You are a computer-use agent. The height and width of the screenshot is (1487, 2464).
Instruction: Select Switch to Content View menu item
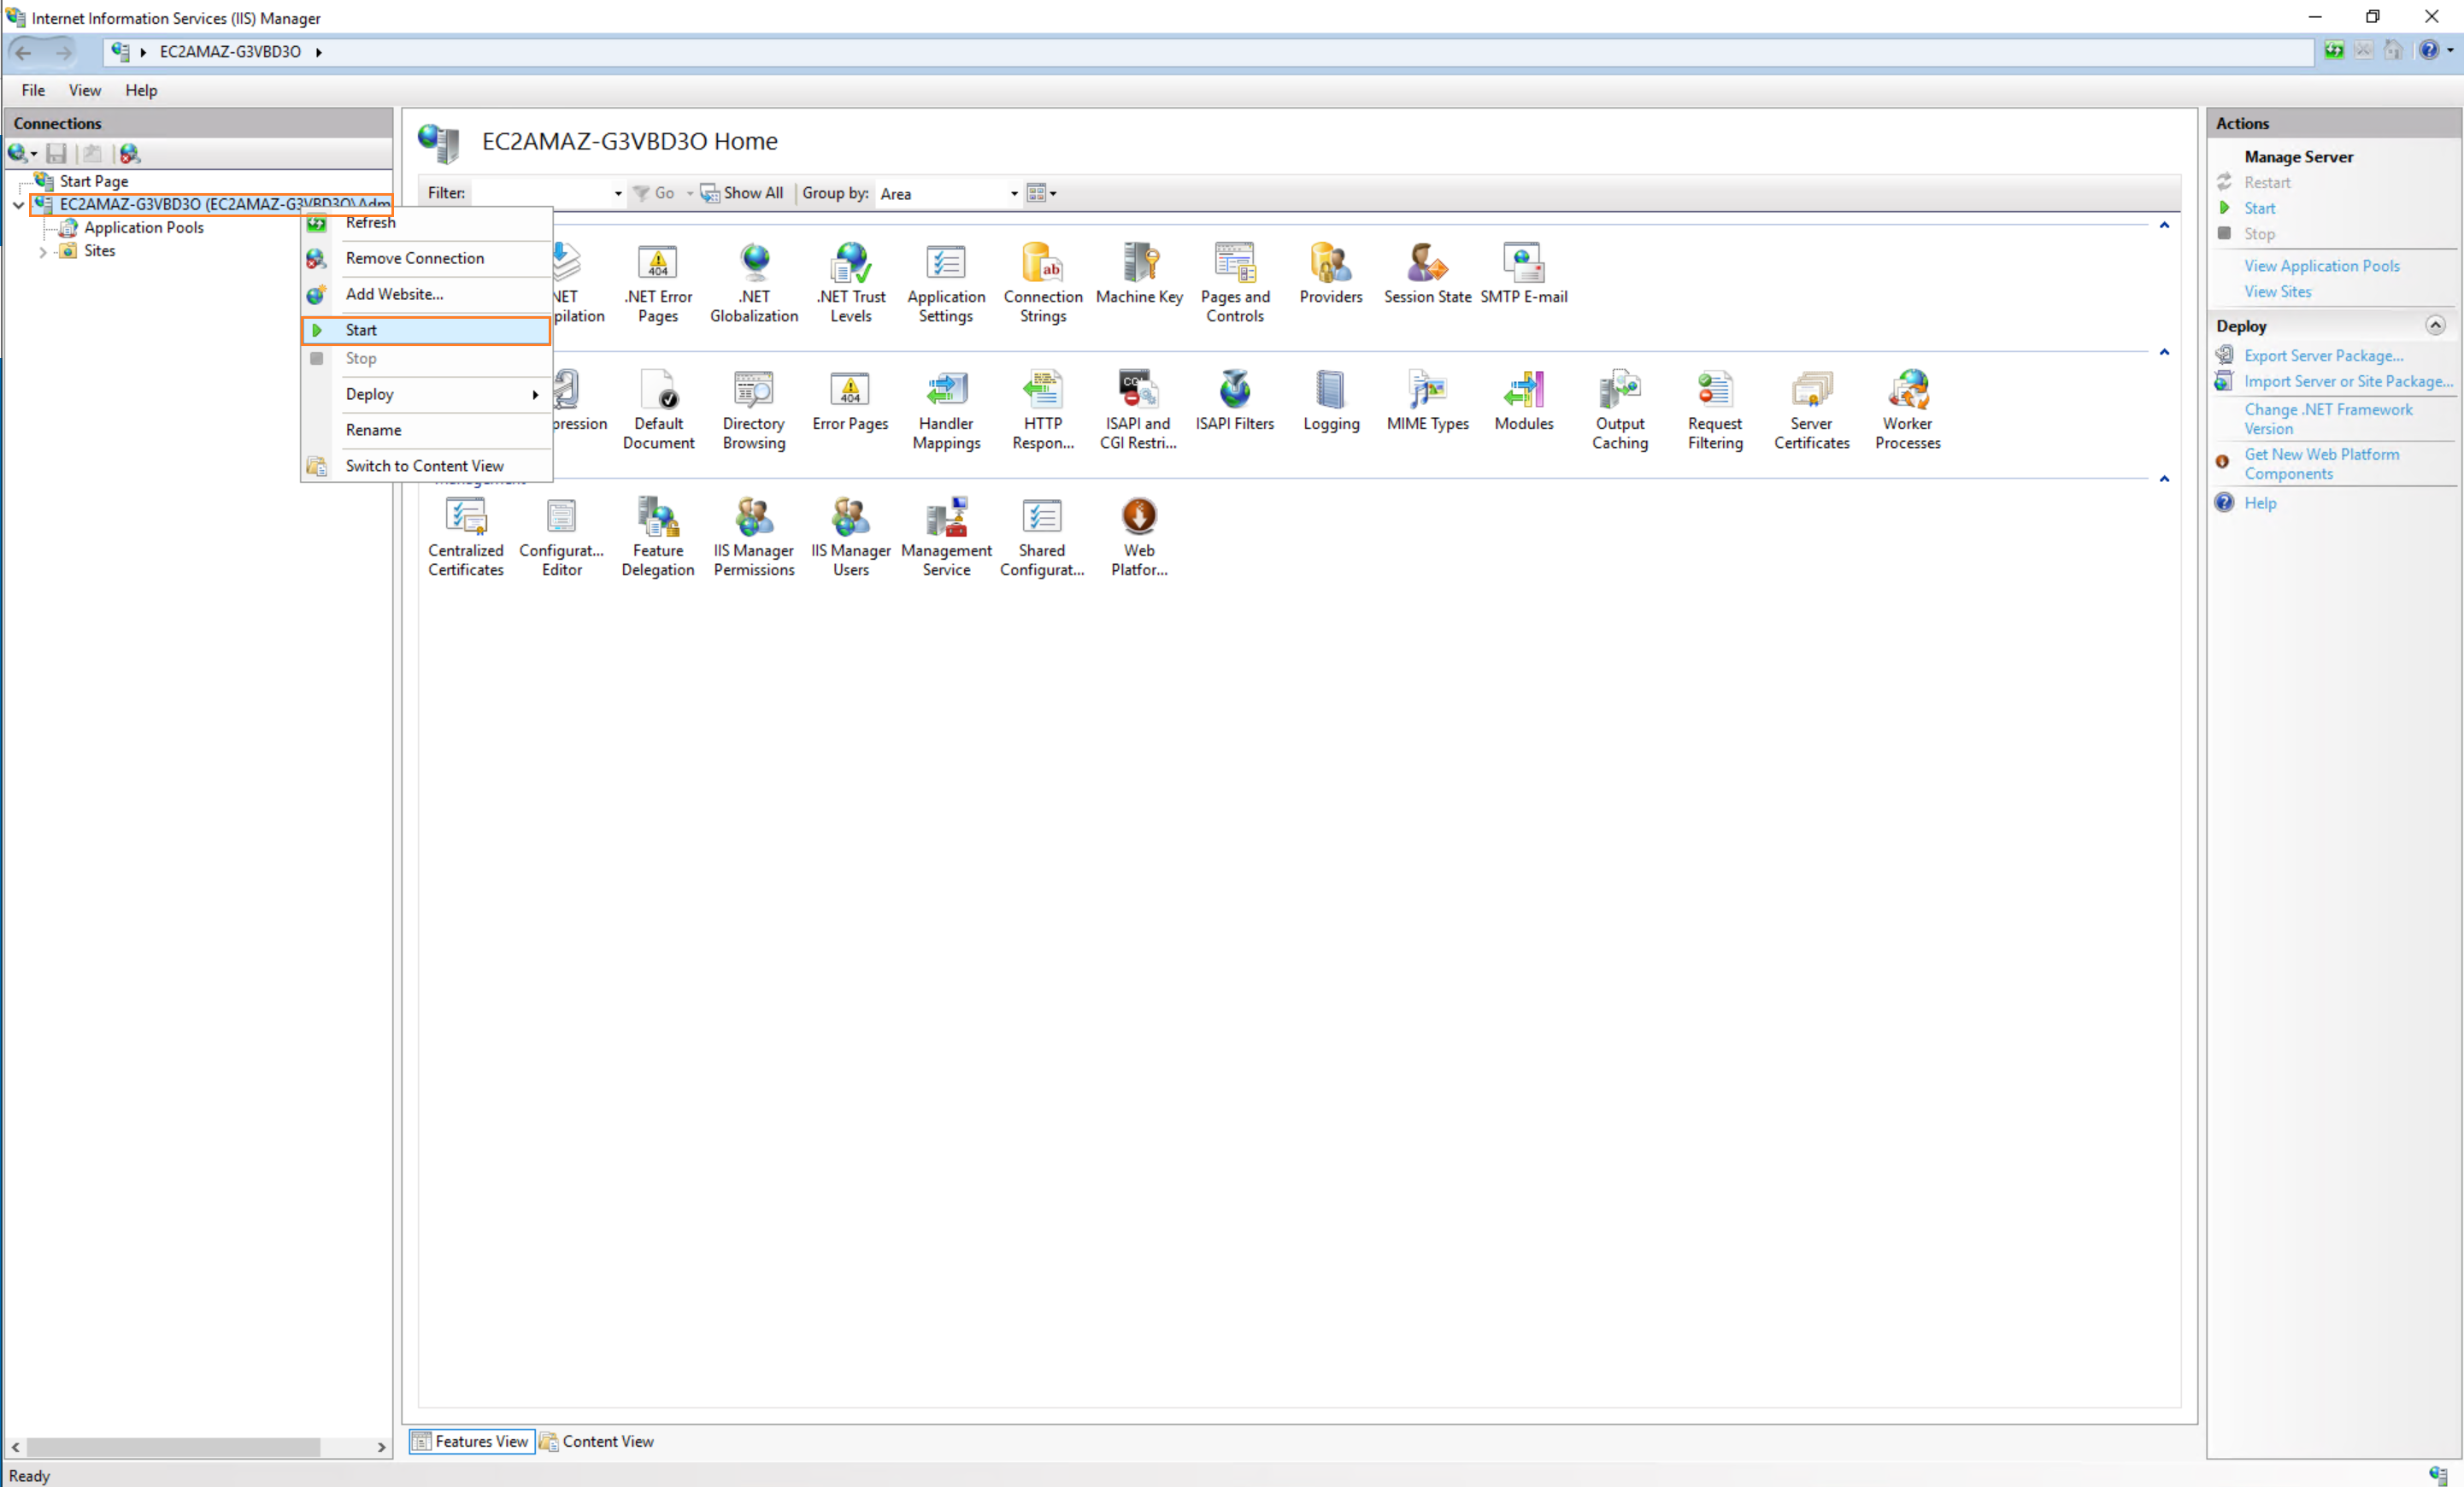click(x=426, y=466)
